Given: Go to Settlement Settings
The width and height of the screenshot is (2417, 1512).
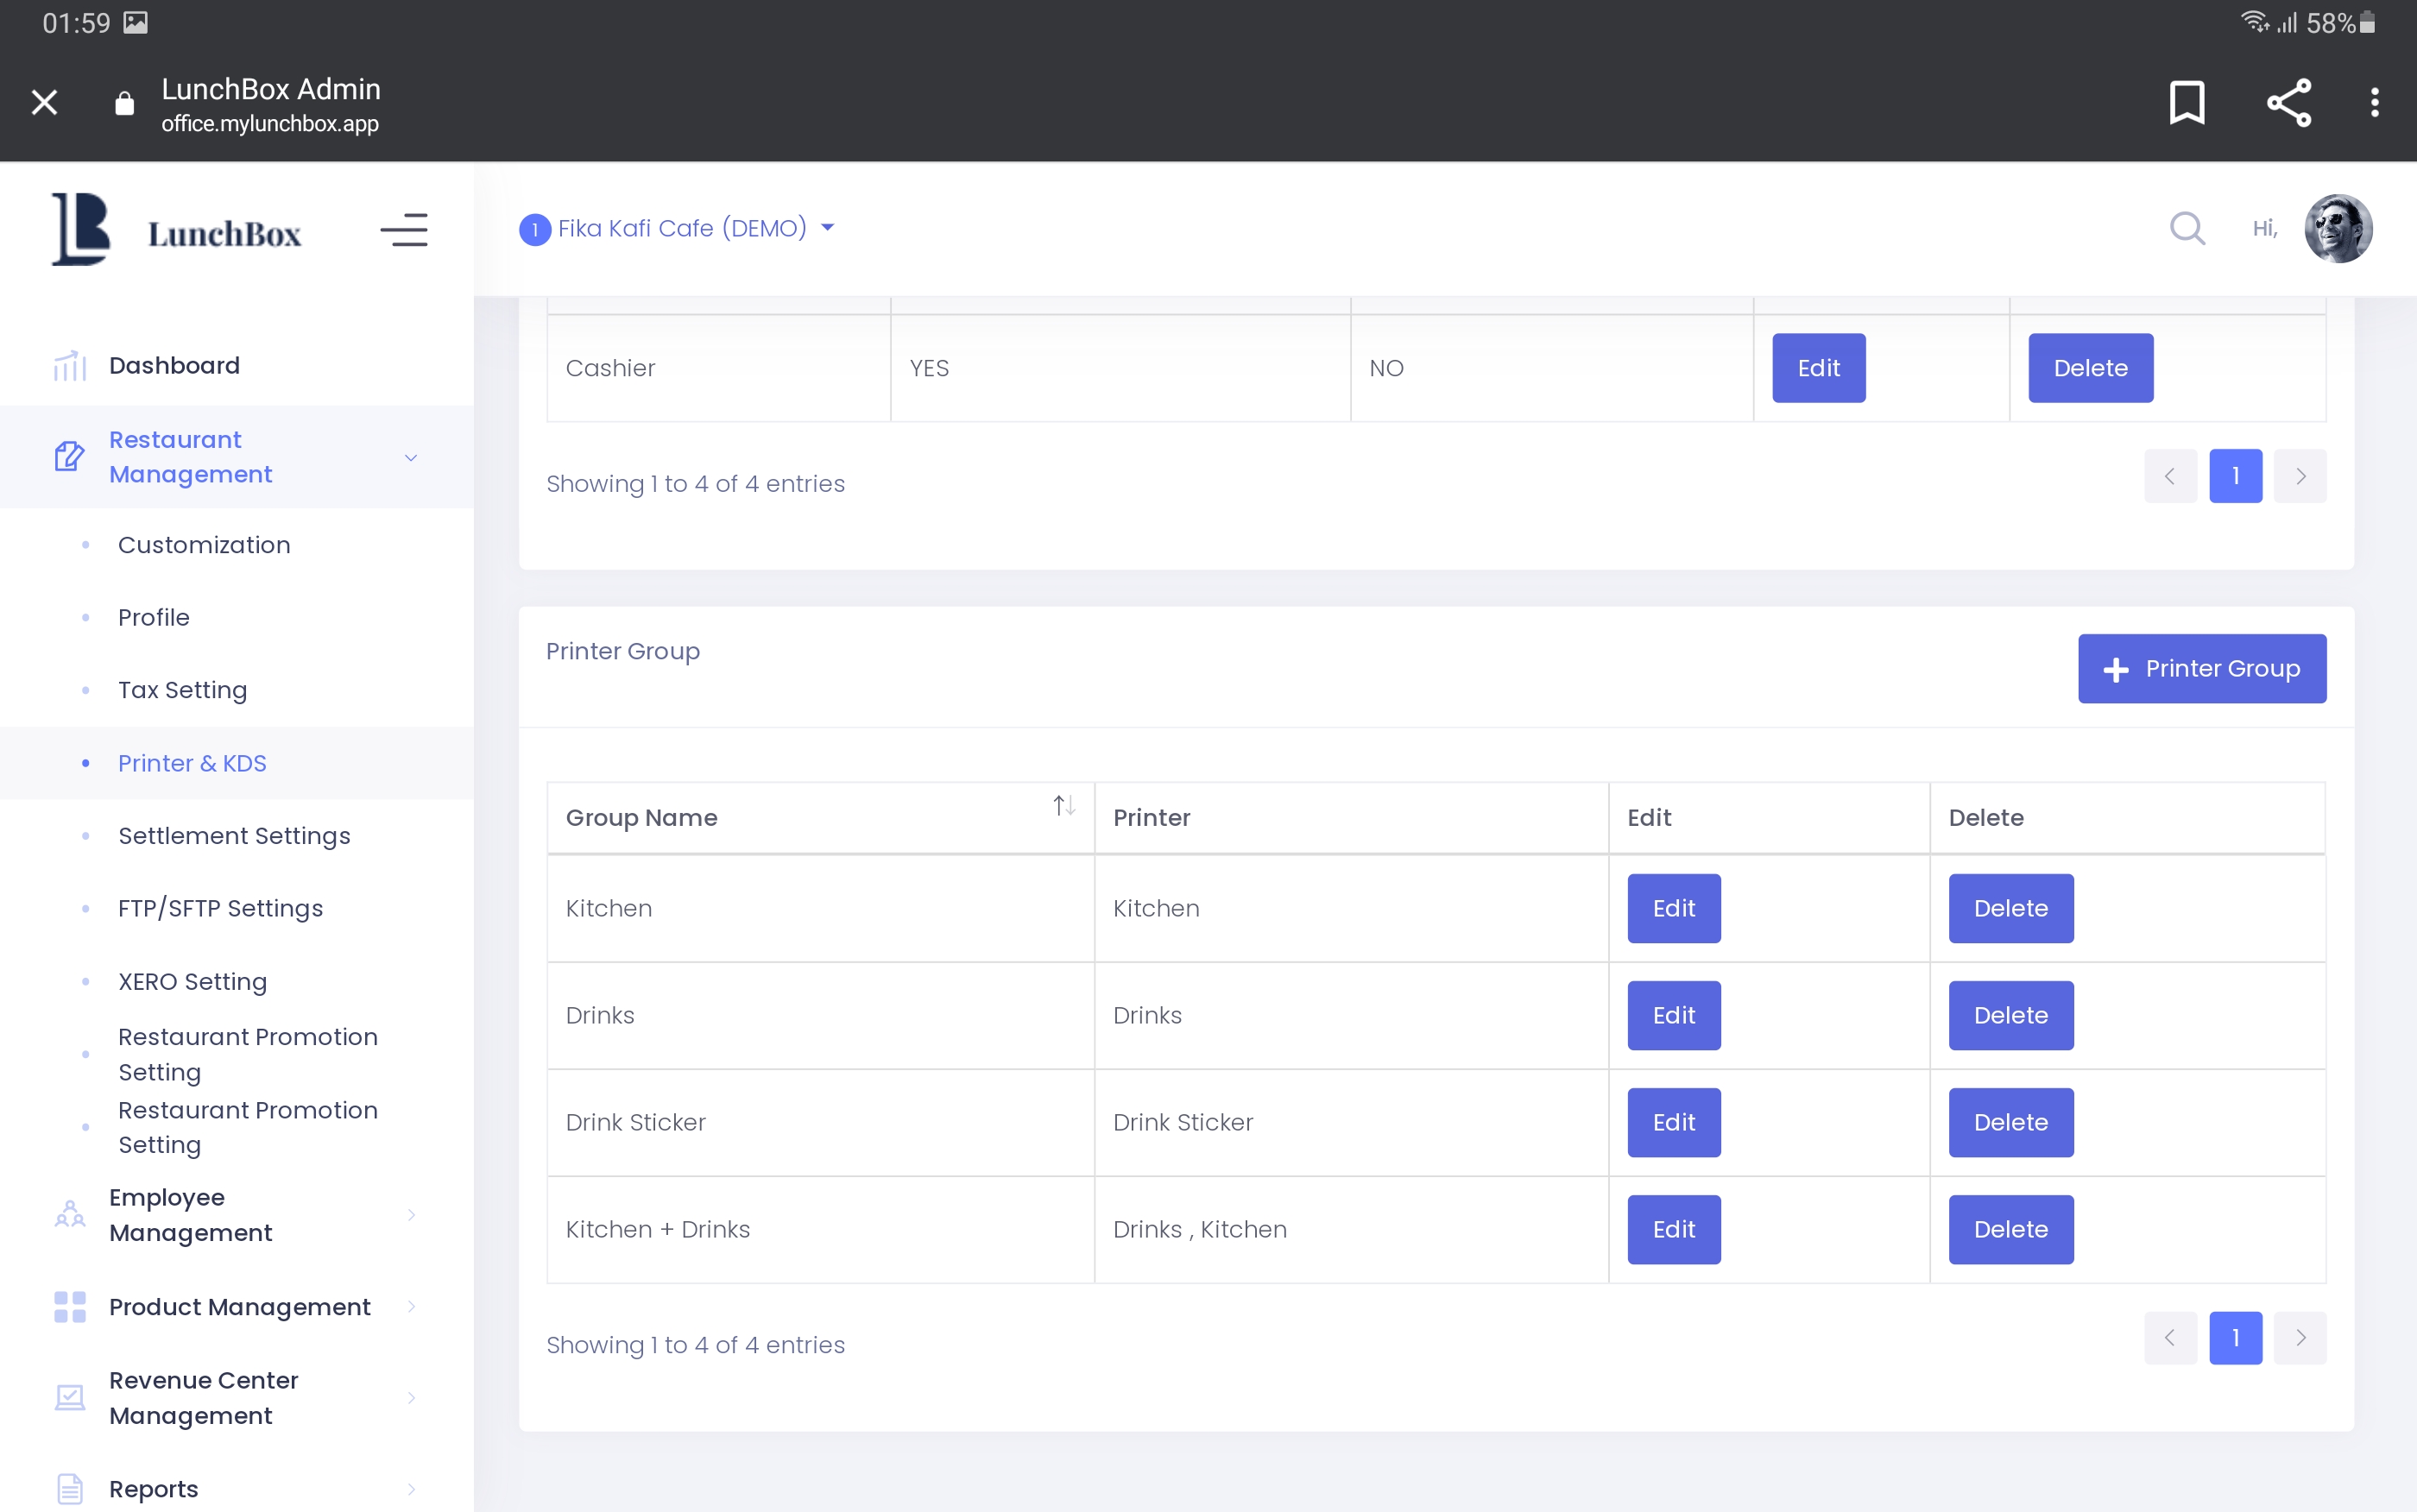Looking at the screenshot, I should 234,836.
